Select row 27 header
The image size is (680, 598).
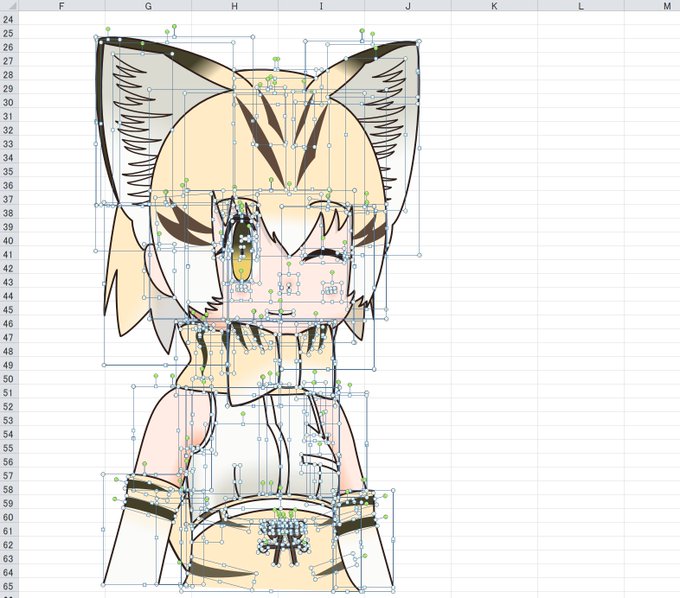pos(9,61)
